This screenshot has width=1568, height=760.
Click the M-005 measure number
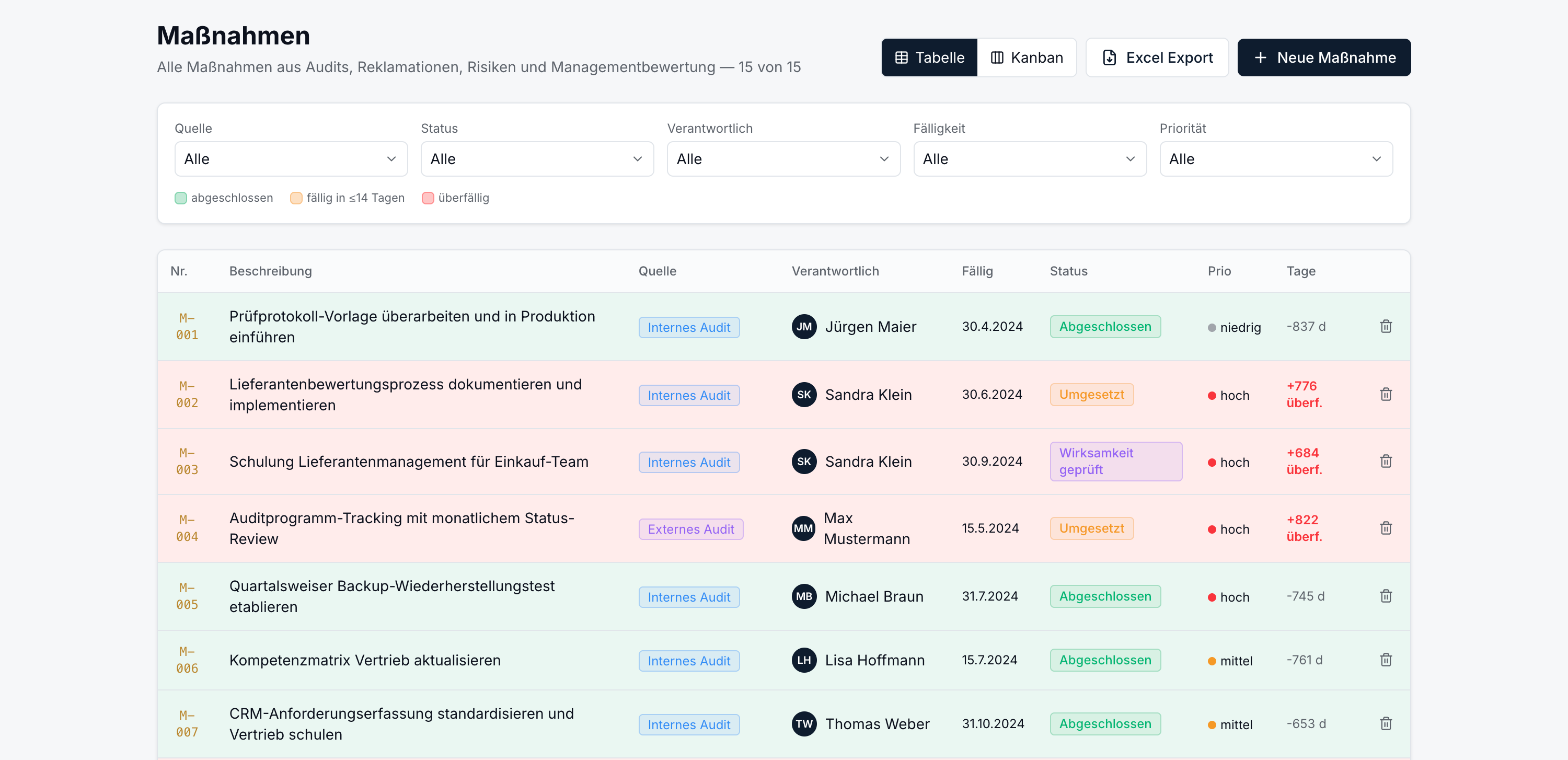click(187, 596)
